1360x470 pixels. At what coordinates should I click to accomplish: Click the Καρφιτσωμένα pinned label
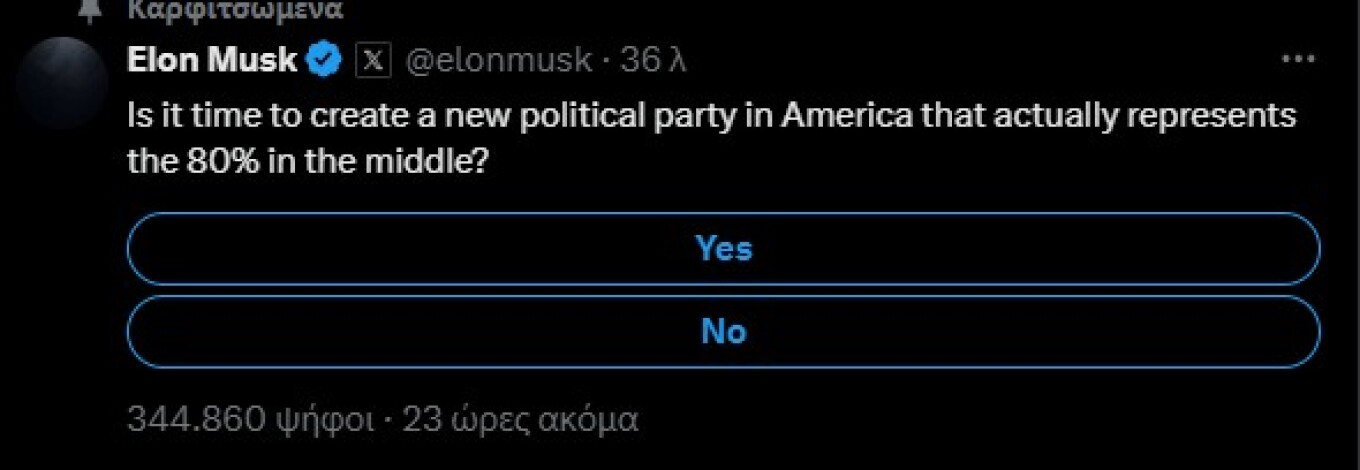point(236,10)
